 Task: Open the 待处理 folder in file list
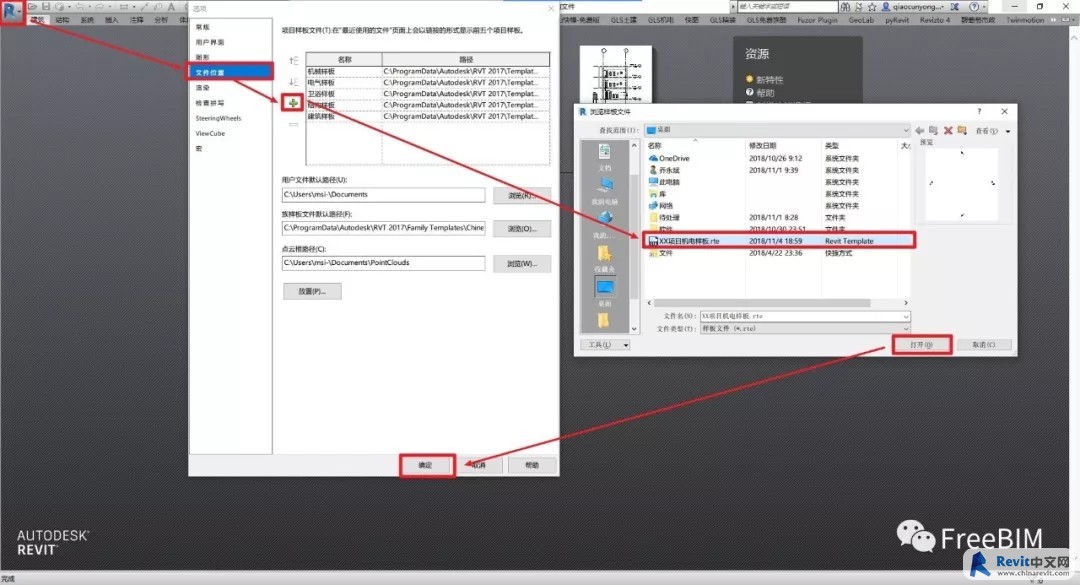pyautogui.click(x=665, y=217)
